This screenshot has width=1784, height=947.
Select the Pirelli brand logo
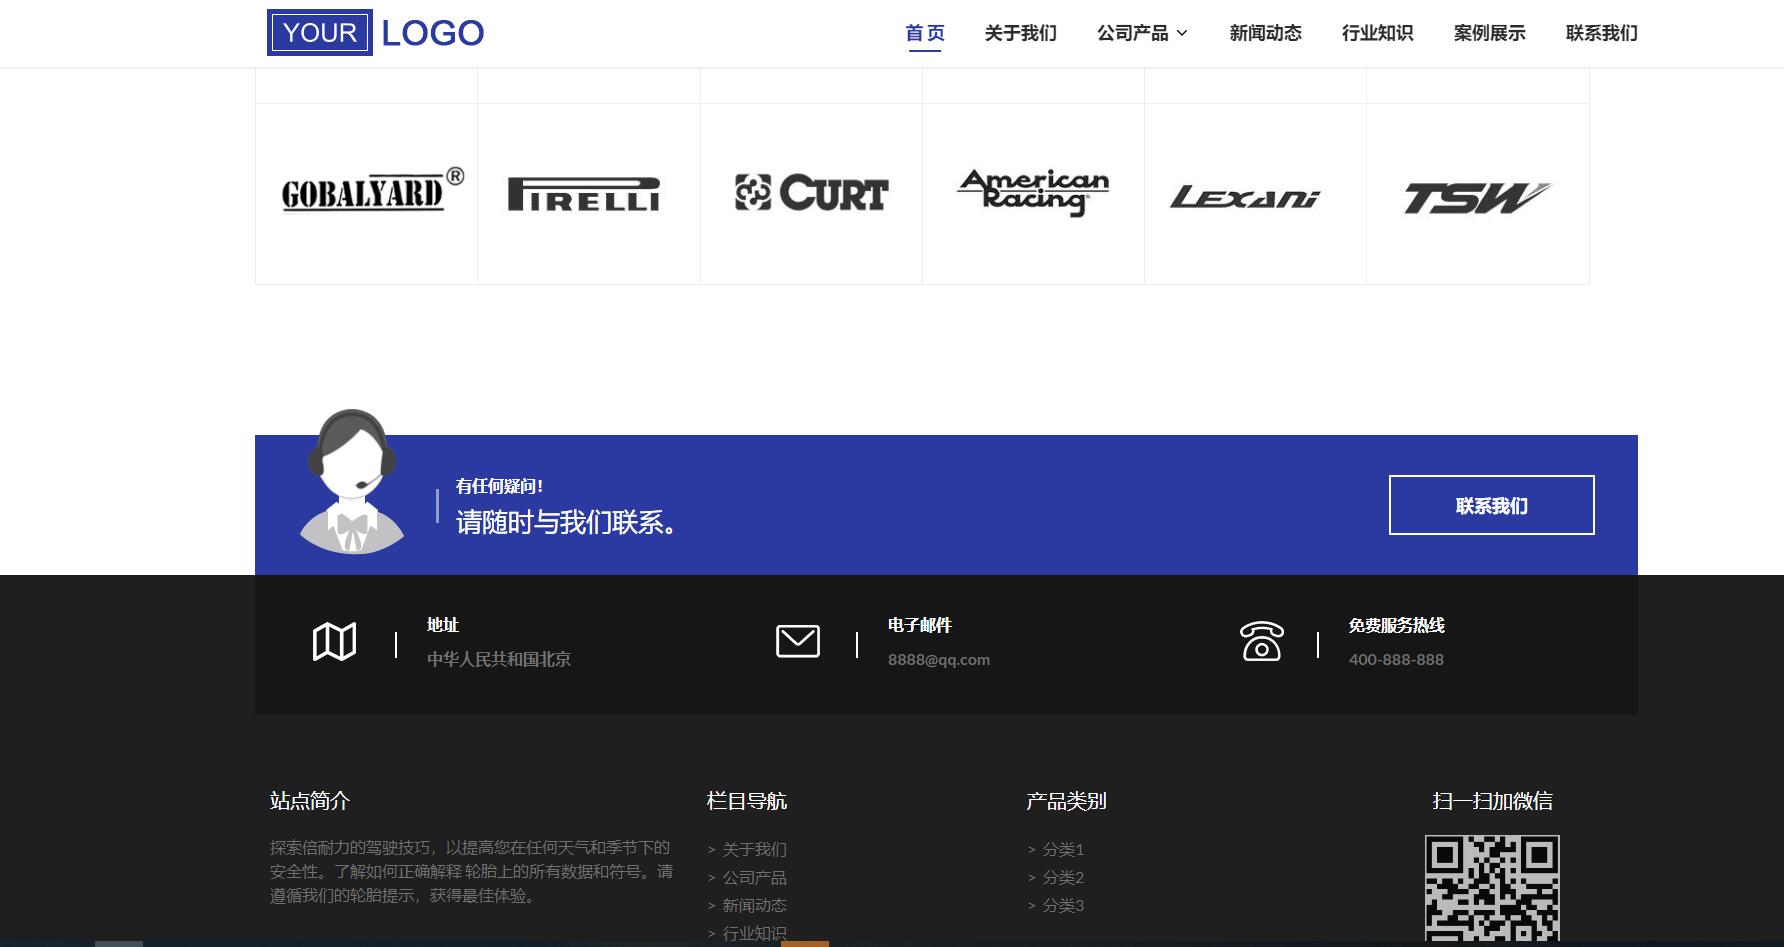(584, 194)
